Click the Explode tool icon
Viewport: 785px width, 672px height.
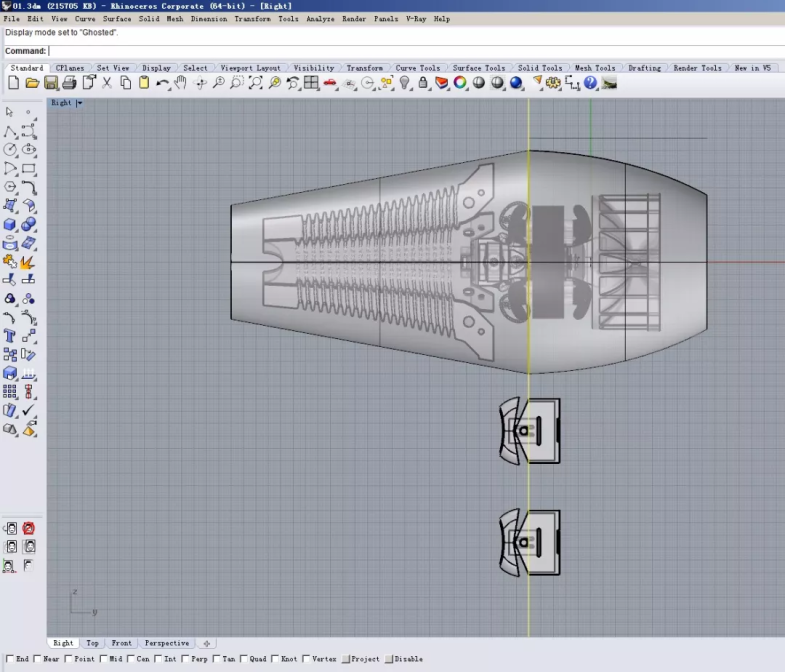point(28,262)
